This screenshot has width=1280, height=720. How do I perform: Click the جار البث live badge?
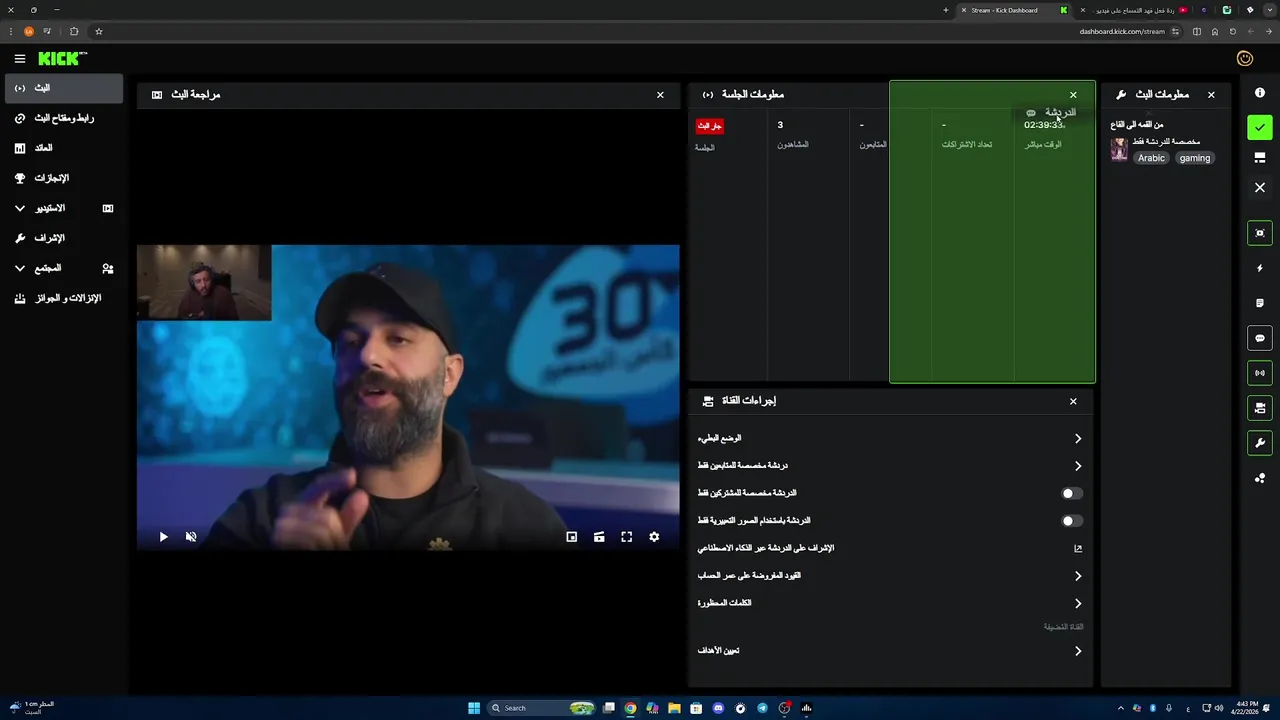(x=709, y=126)
